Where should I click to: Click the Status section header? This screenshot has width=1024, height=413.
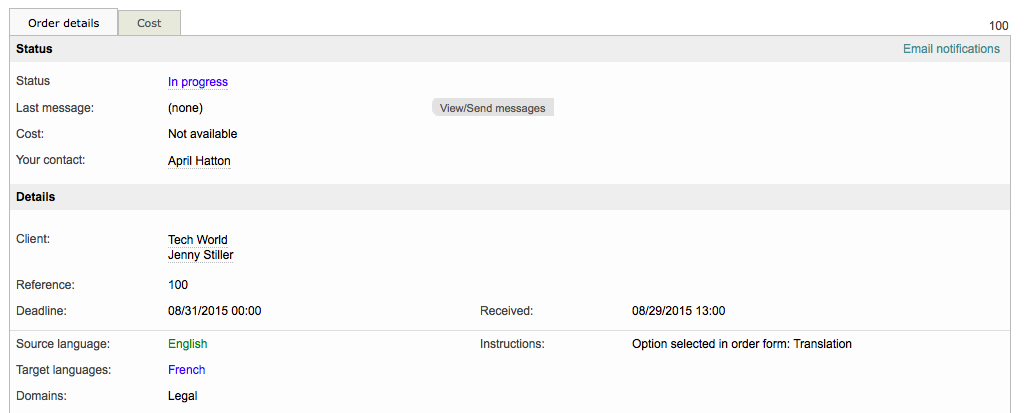click(x=35, y=49)
